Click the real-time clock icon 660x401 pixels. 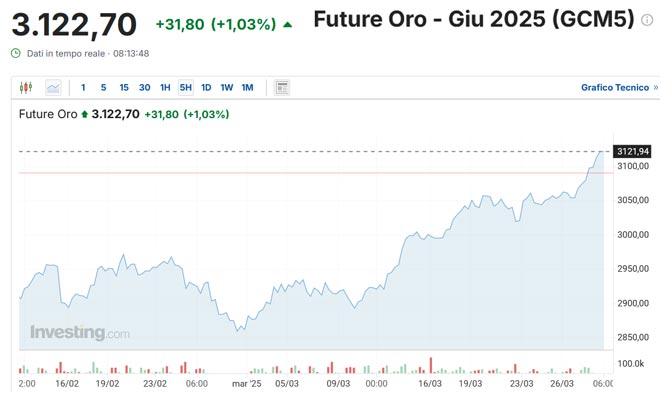[x=16, y=52]
